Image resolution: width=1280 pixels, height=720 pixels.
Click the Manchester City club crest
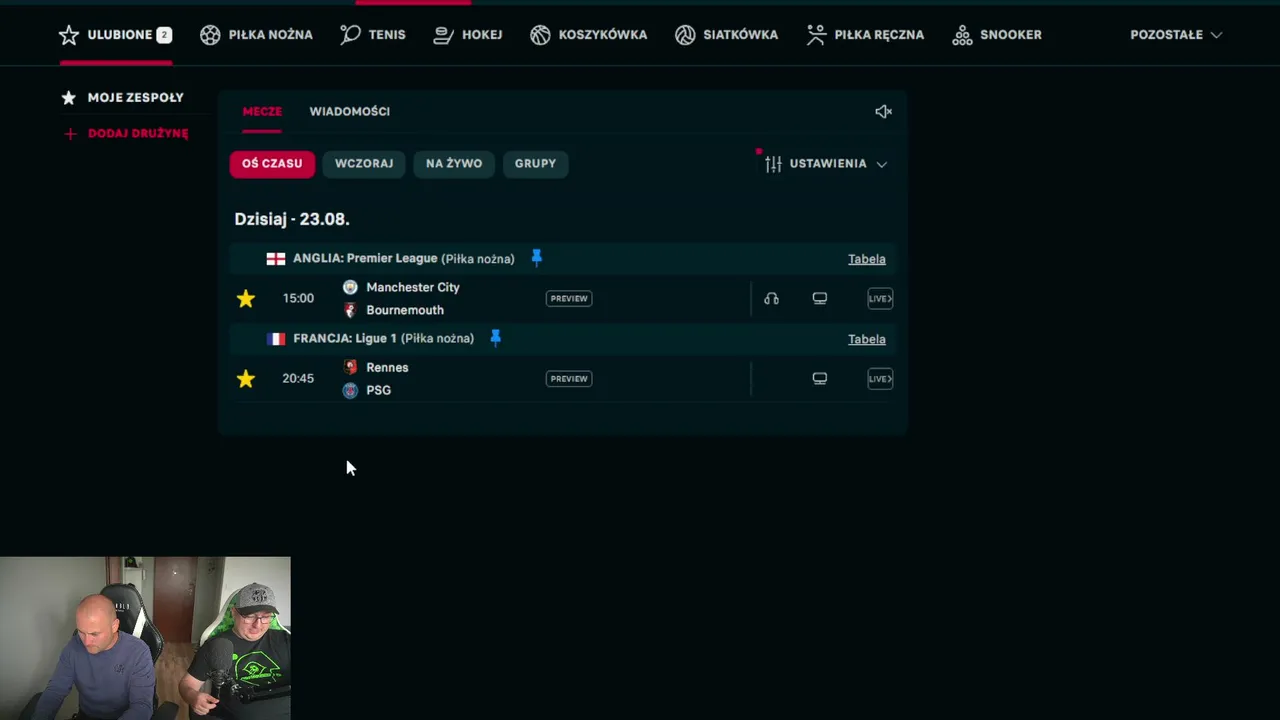[350, 287]
